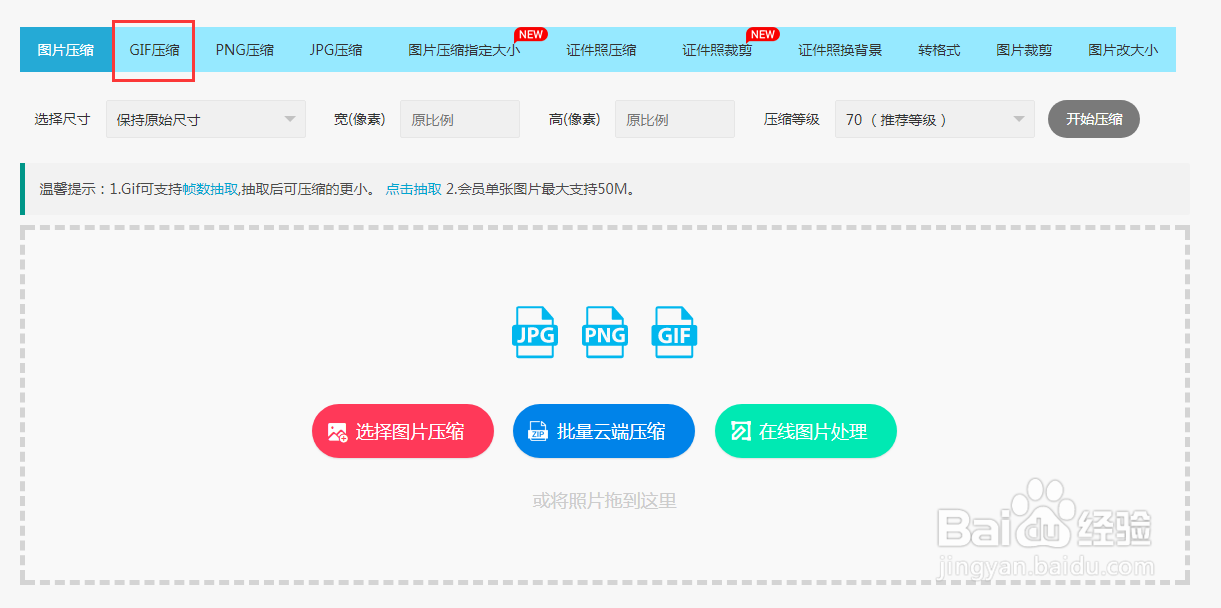The height and width of the screenshot is (608, 1221).
Task: Click the 宽(像素) width input field
Action: click(459, 118)
